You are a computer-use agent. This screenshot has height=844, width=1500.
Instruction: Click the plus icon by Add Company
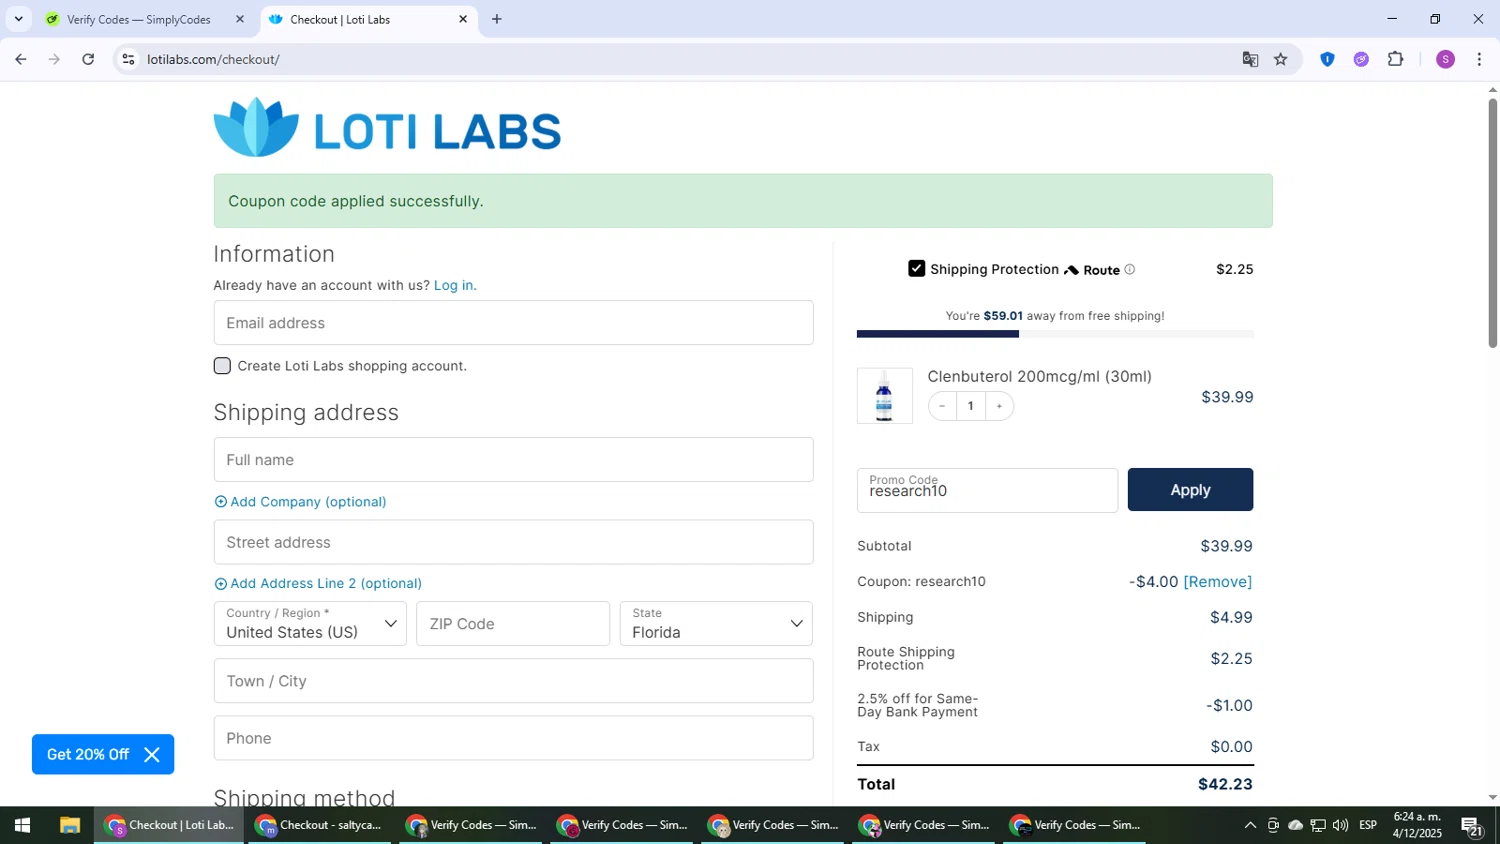click(221, 502)
